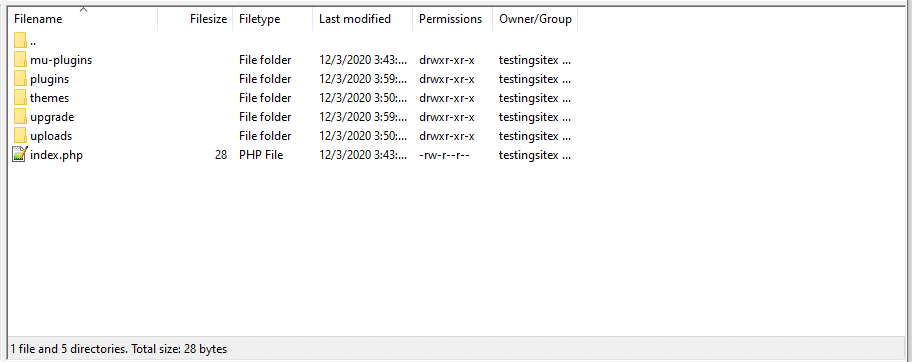Click the uploads folder icon

(20, 136)
